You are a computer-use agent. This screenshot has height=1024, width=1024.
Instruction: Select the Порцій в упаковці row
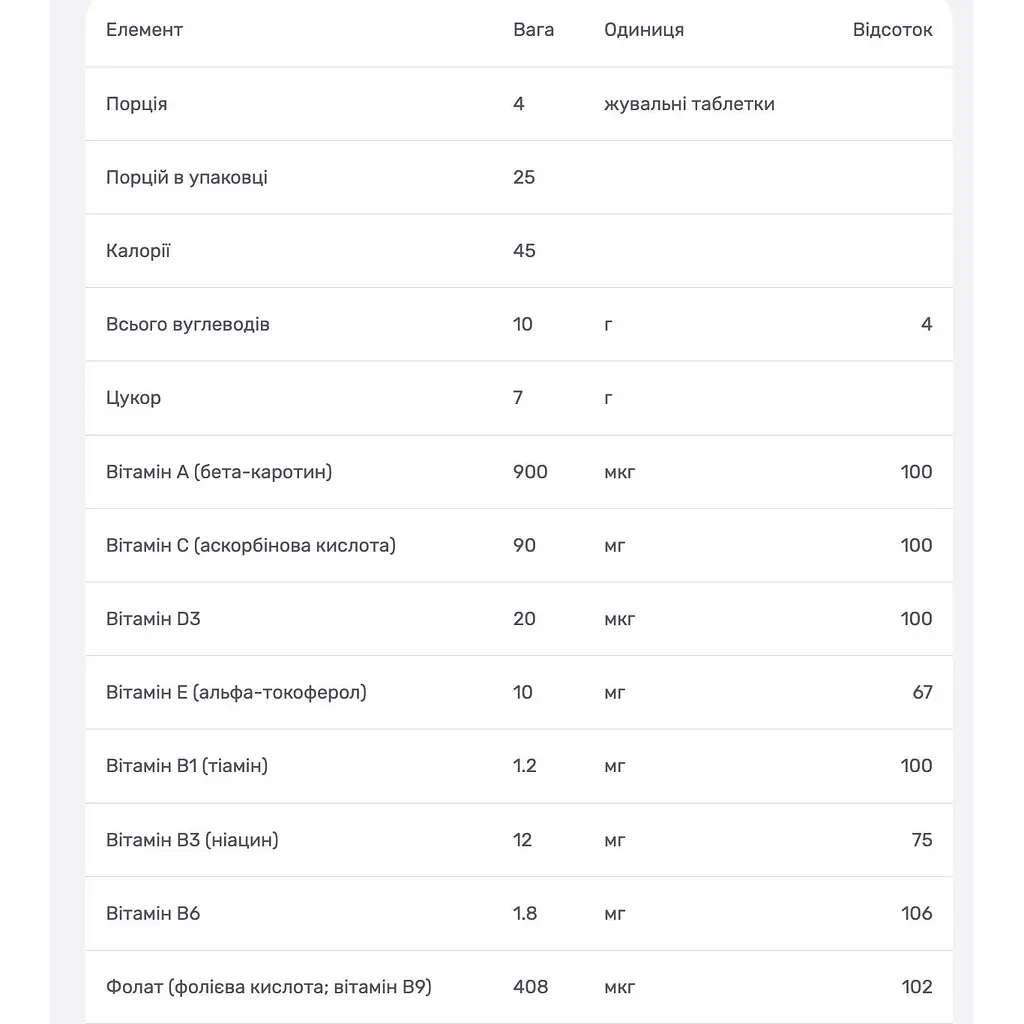click(519, 177)
